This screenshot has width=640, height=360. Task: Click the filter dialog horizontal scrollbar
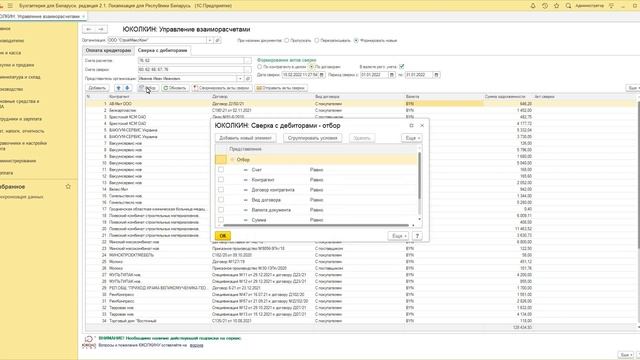coord(316,225)
